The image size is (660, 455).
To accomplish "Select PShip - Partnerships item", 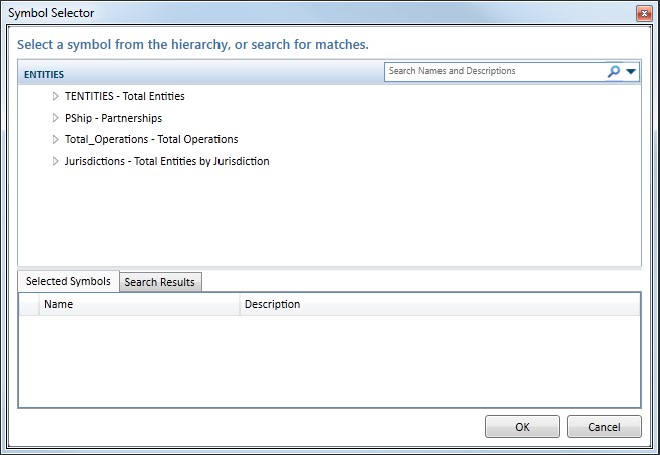I will coord(113,118).
